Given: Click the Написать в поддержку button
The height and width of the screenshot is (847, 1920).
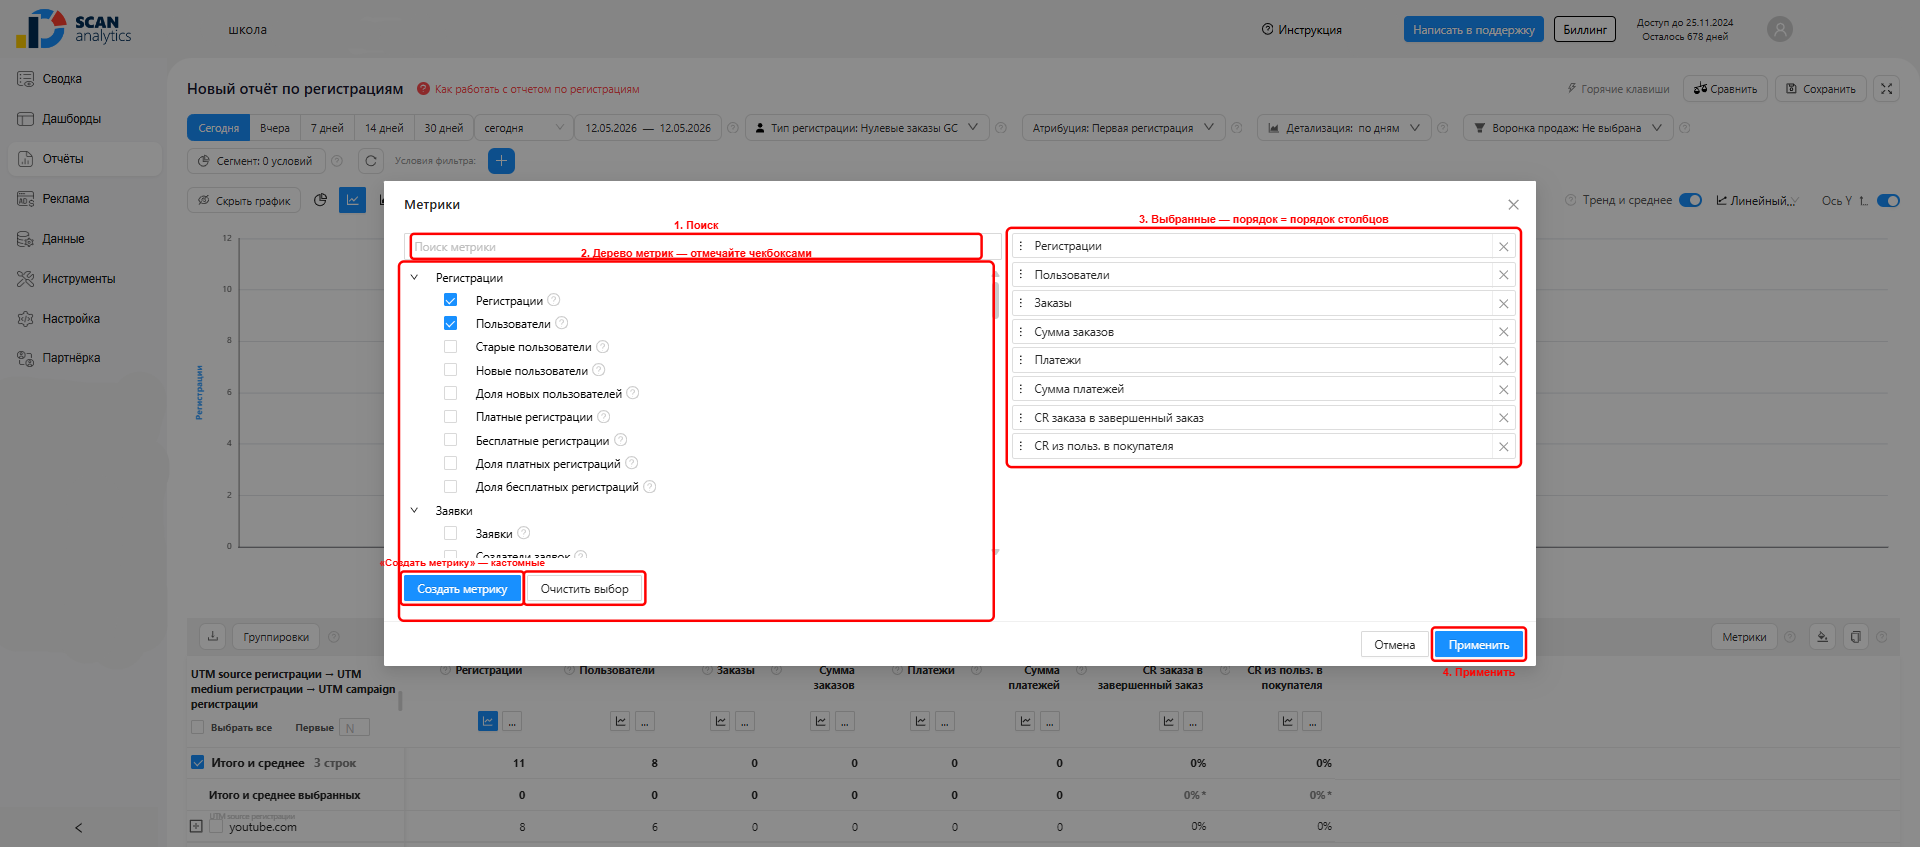Looking at the screenshot, I should [1474, 30].
